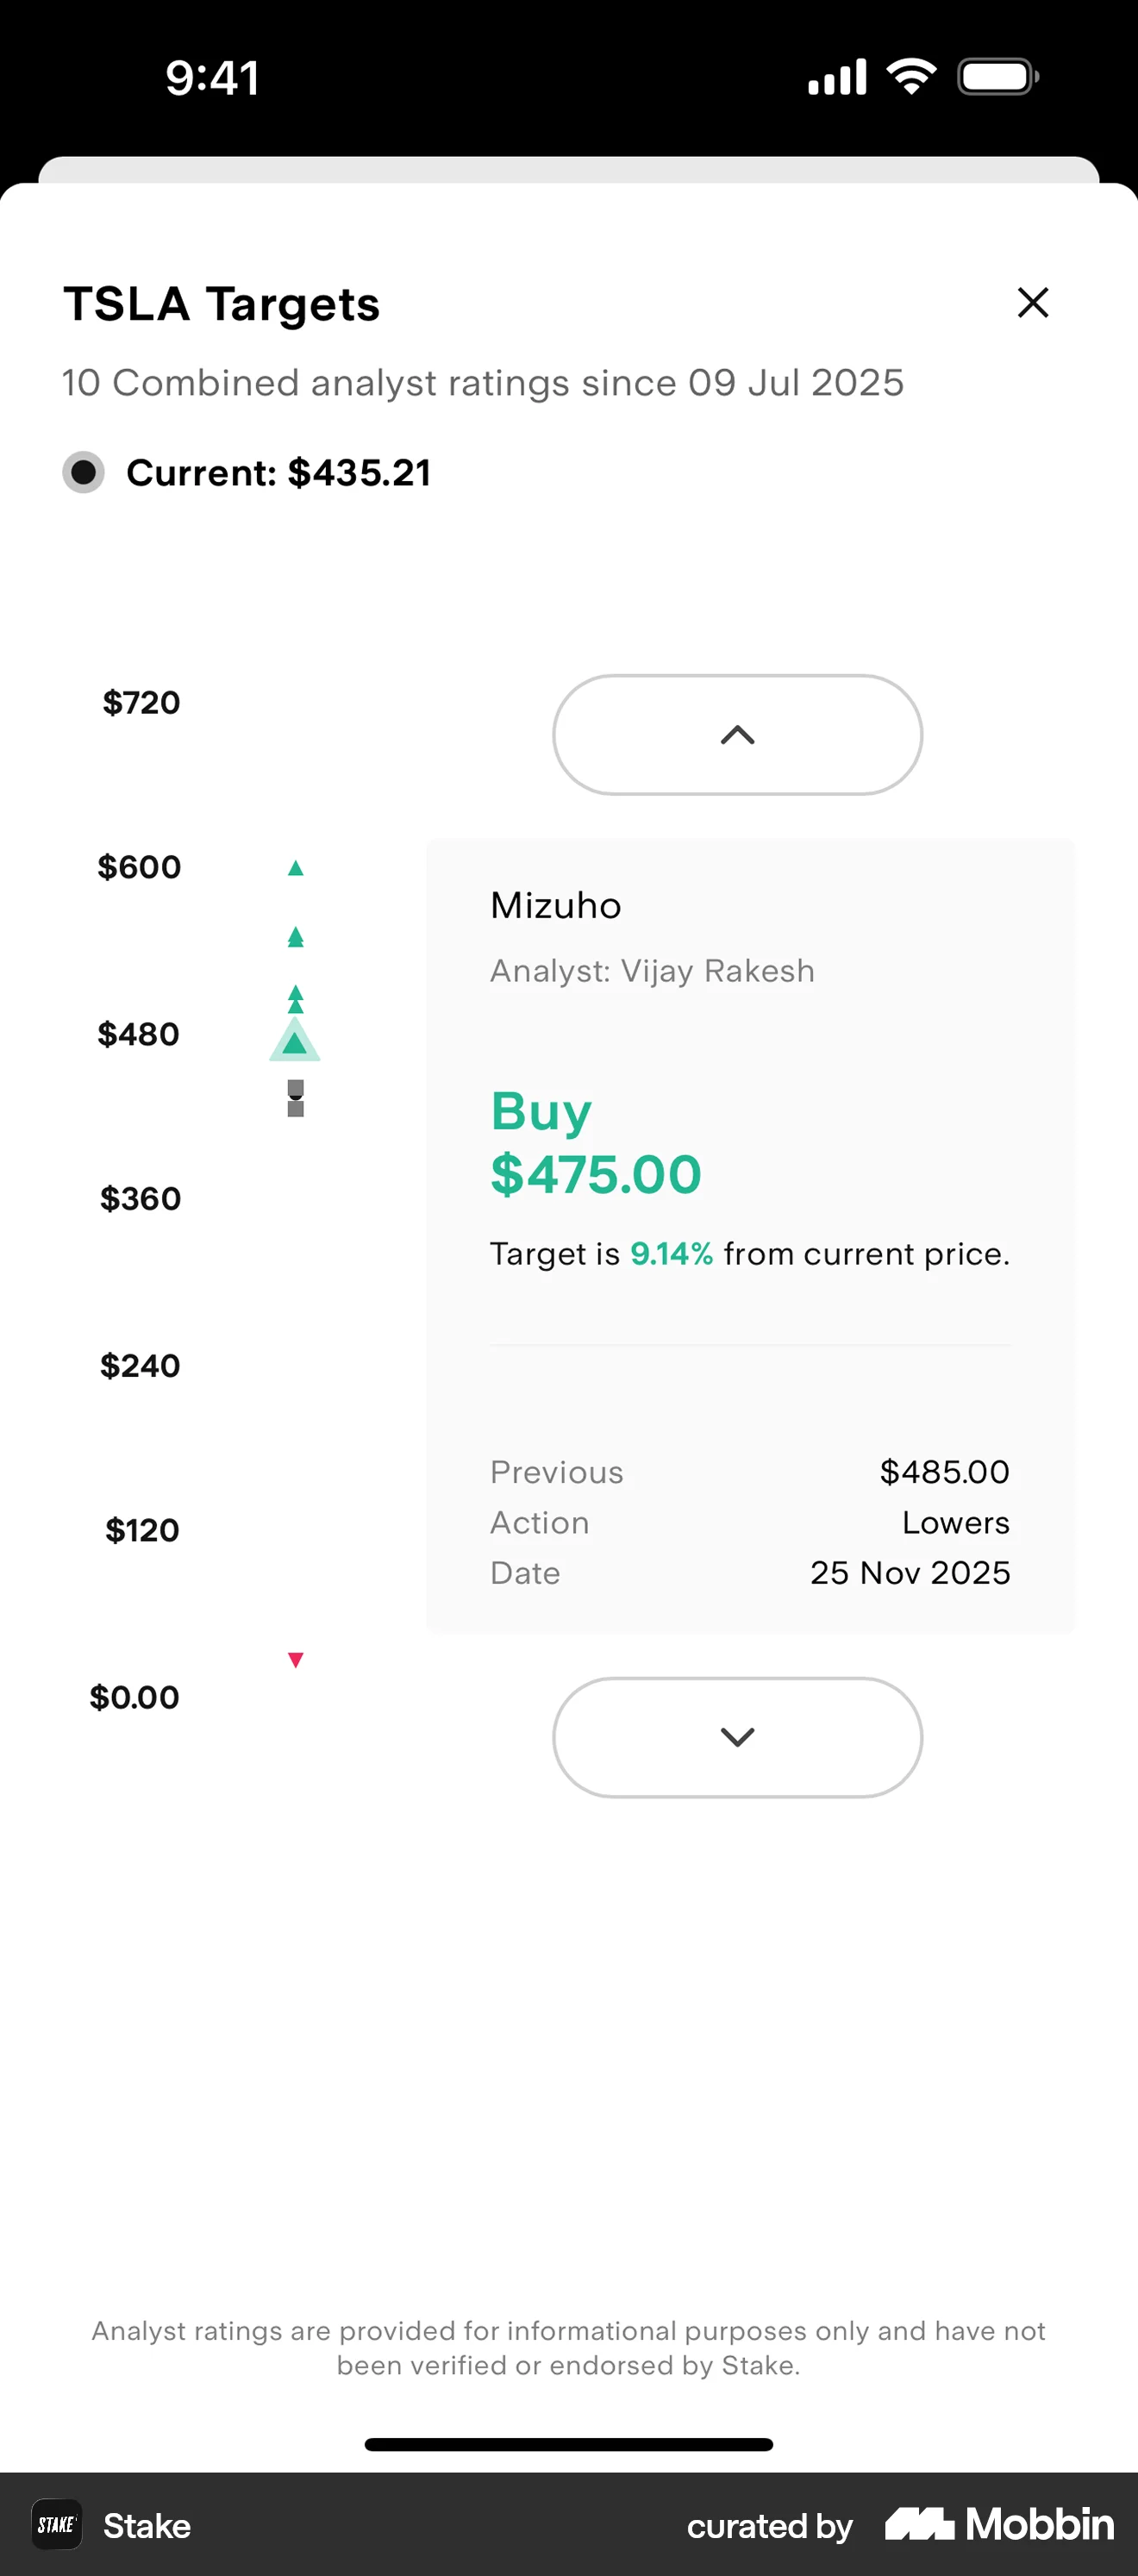Tap the Stake app logo
The height and width of the screenshot is (2576, 1138).
click(x=56, y=2525)
